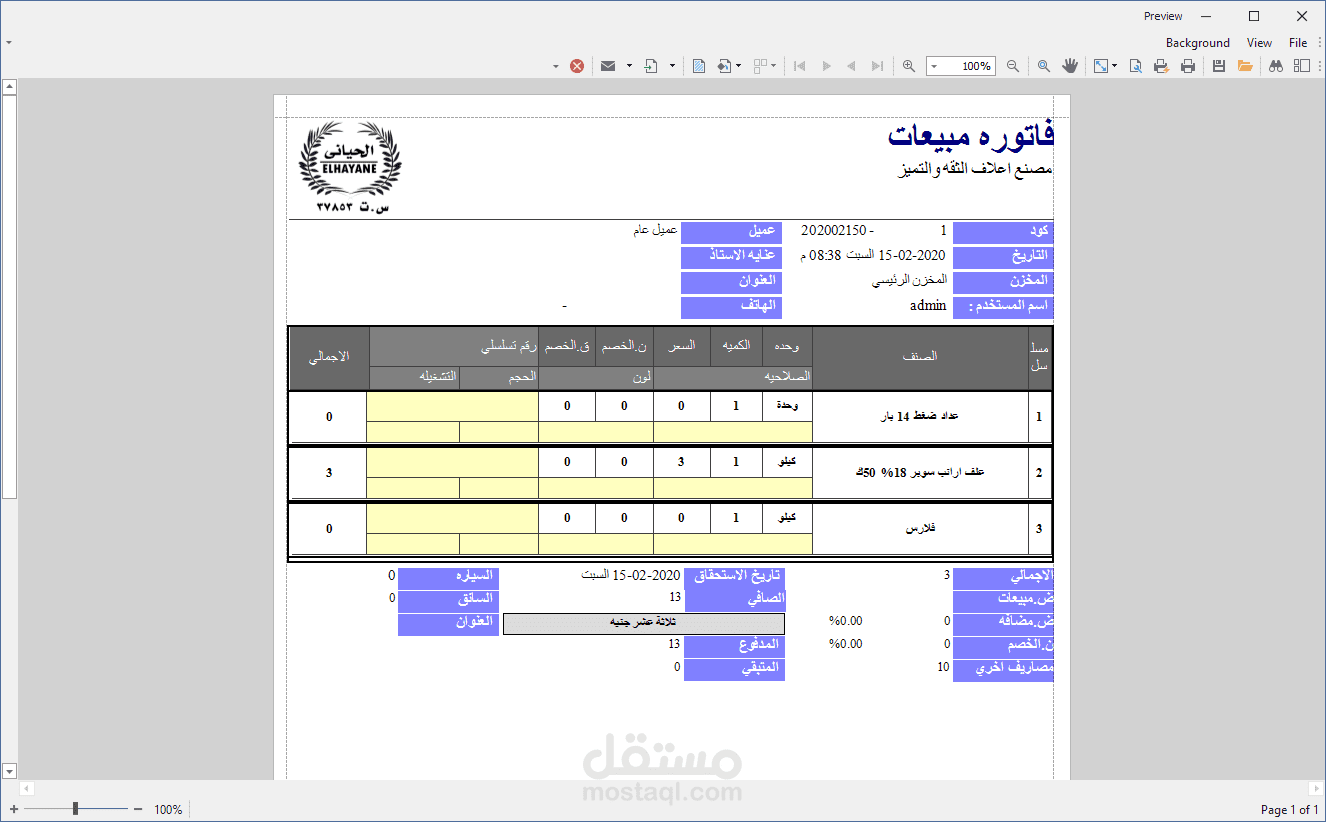This screenshot has height=822, width=1326.
Task: Click the 'المخزن الرئيسي' warehouse value
Action: (909, 280)
